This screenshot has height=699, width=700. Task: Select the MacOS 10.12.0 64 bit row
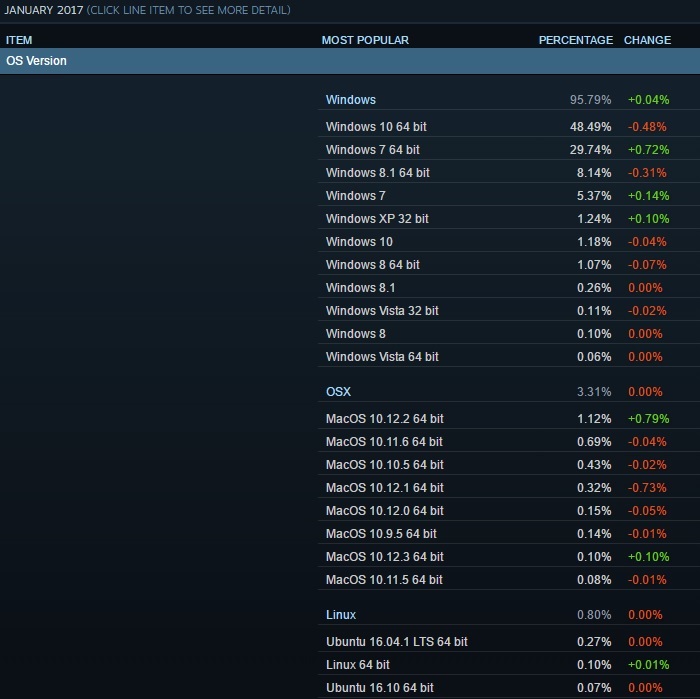(x=508, y=511)
